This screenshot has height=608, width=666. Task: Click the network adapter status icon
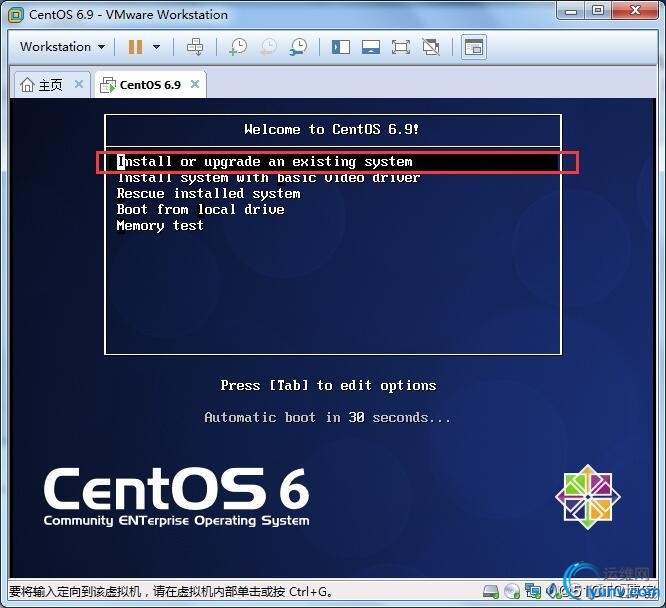533,591
